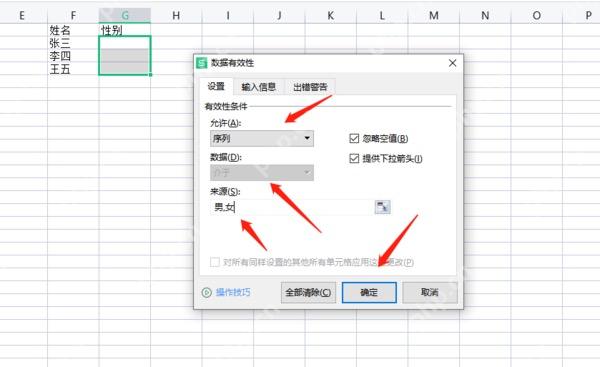Screen dimensions: 600x367
Task: Switch to the 设置 tab
Action: coord(216,86)
